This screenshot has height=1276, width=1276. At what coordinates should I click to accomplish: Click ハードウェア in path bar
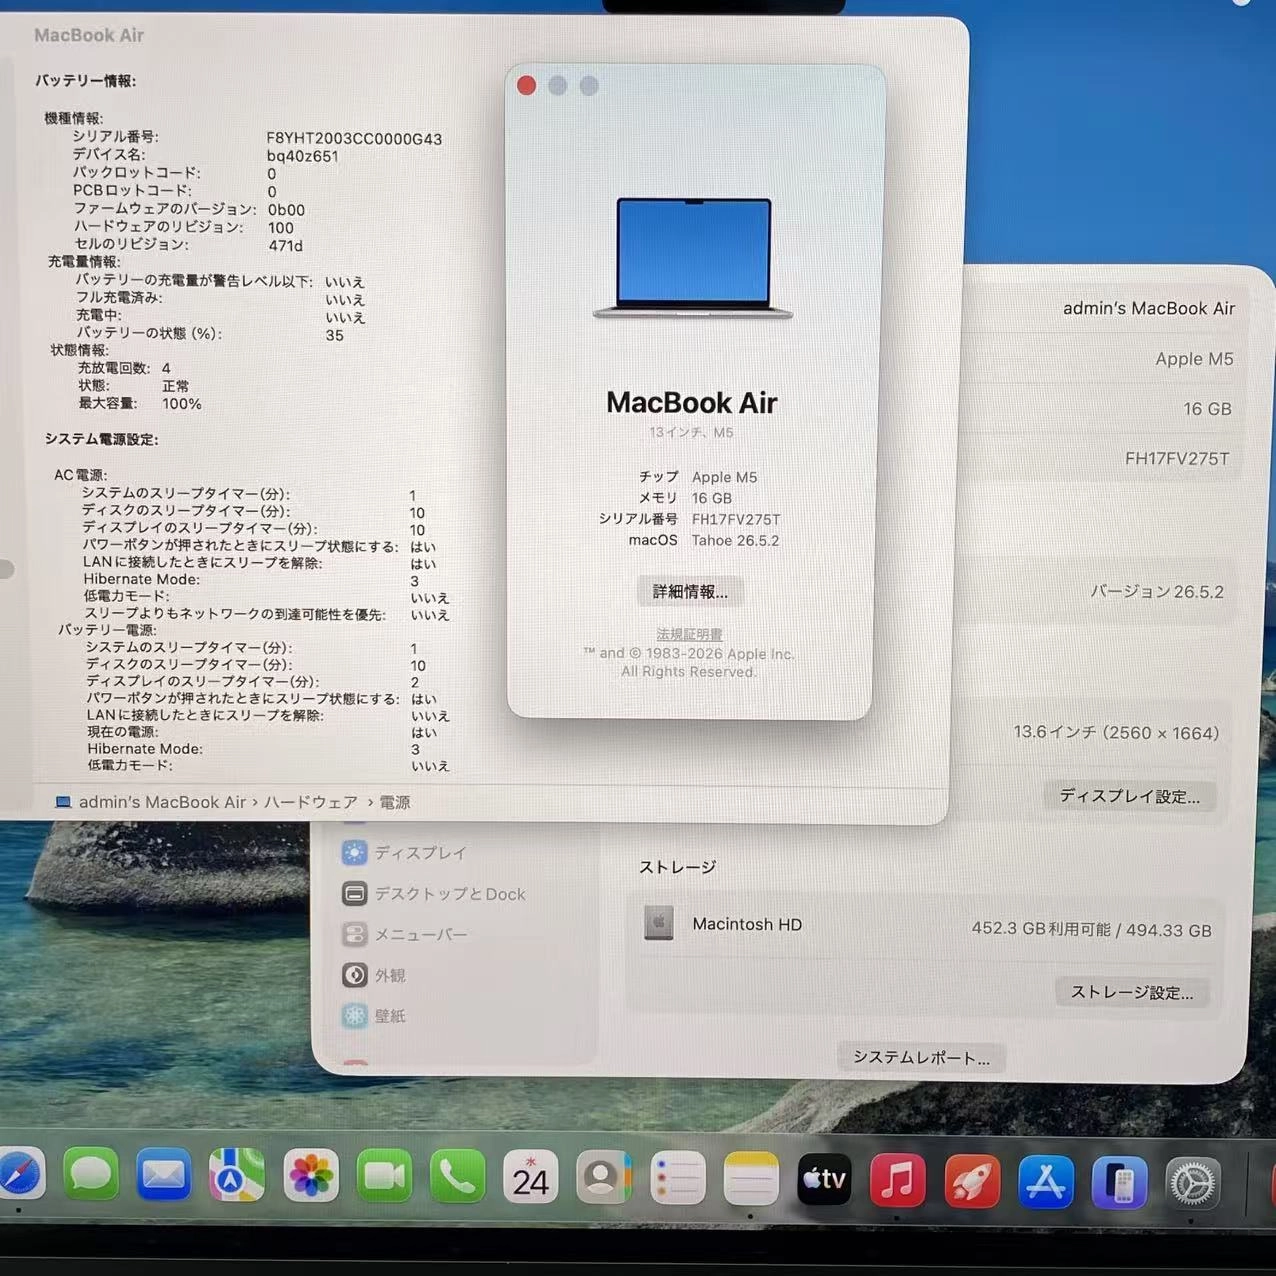311,802
